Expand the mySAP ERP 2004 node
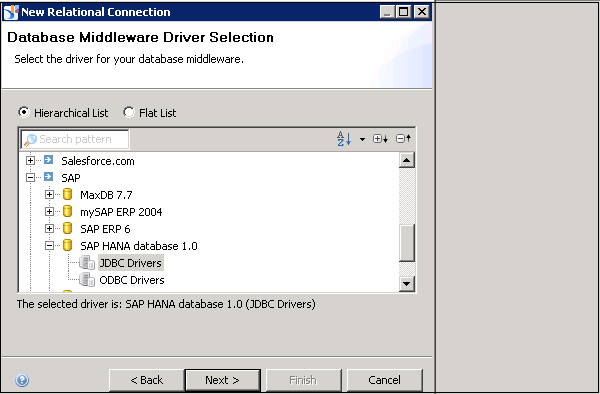The height and width of the screenshot is (394, 600). [x=49, y=211]
